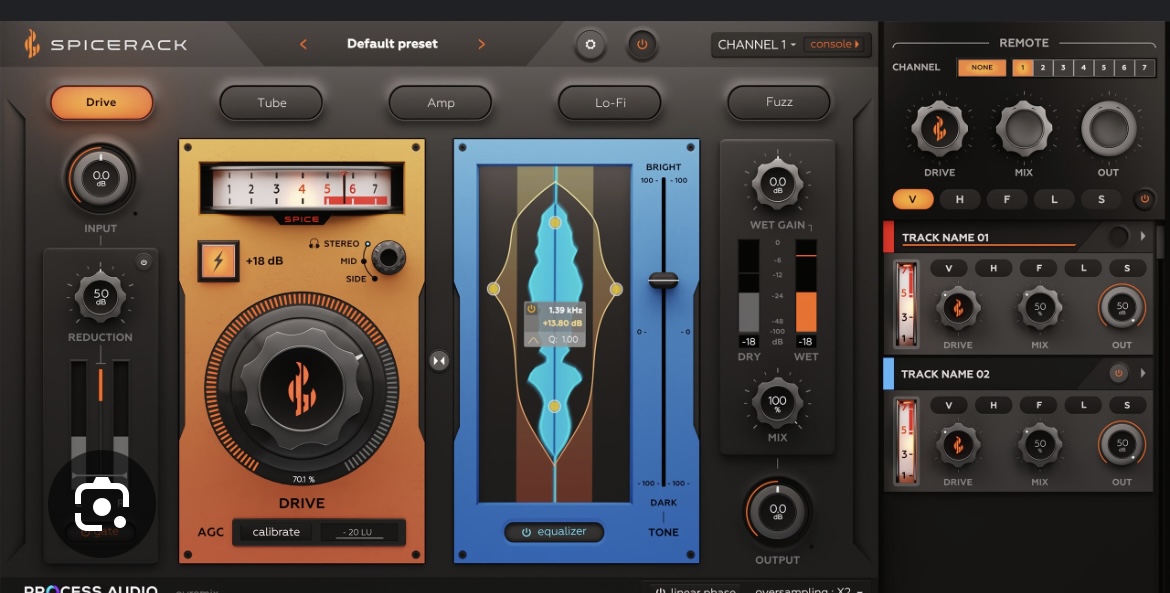Image resolution: width=1170 pixels, height=593 pixels.
Task: Click the camera lens search overlay icon
Action: click(x=101, y=504)
